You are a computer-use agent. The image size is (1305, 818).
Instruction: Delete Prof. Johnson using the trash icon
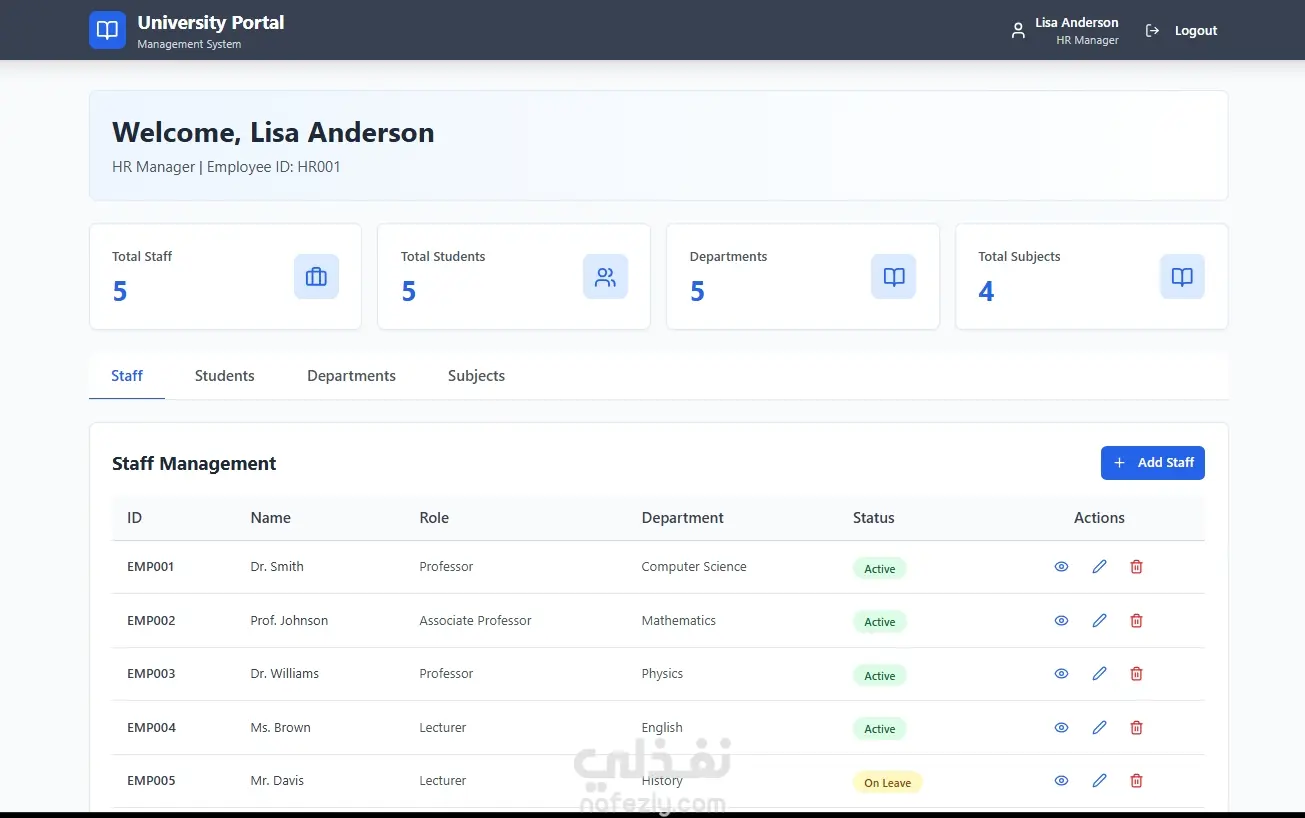(1136, 621)
